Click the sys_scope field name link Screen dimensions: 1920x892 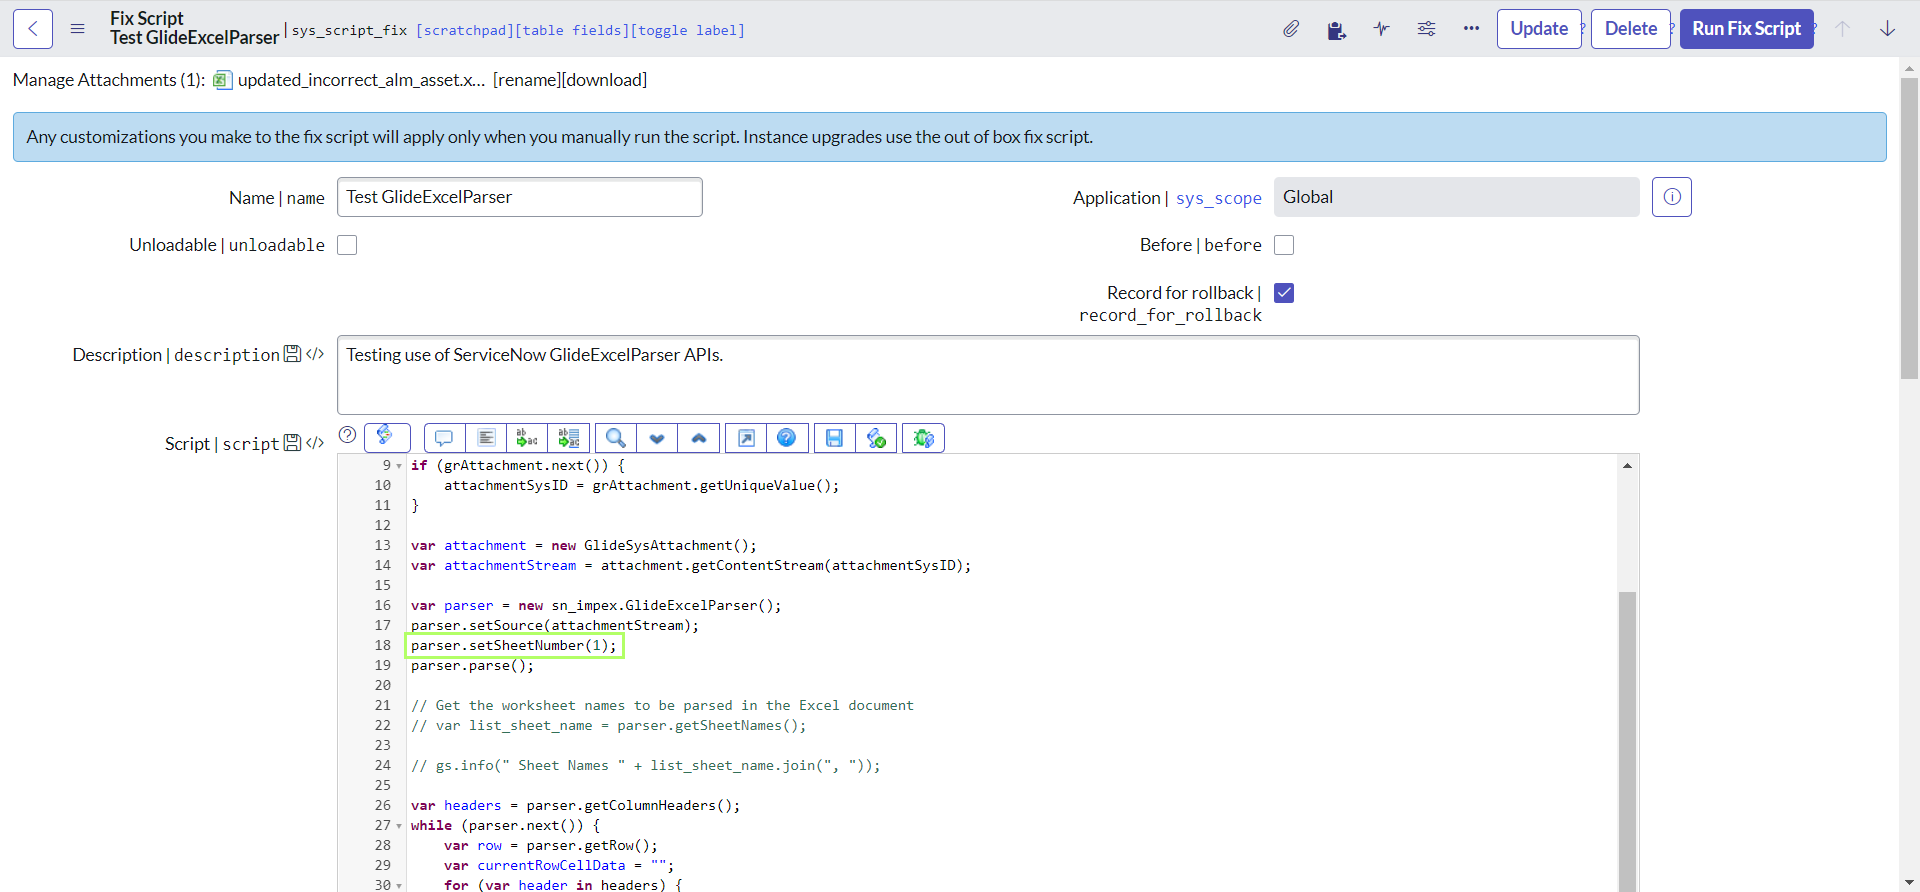pos(1219,198)
